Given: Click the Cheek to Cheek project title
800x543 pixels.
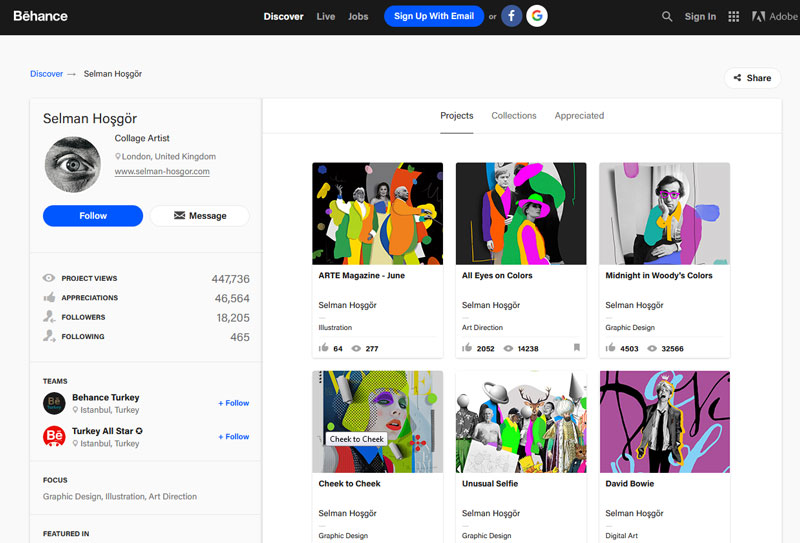Looking at the screenshot, I should coord(349,484).
